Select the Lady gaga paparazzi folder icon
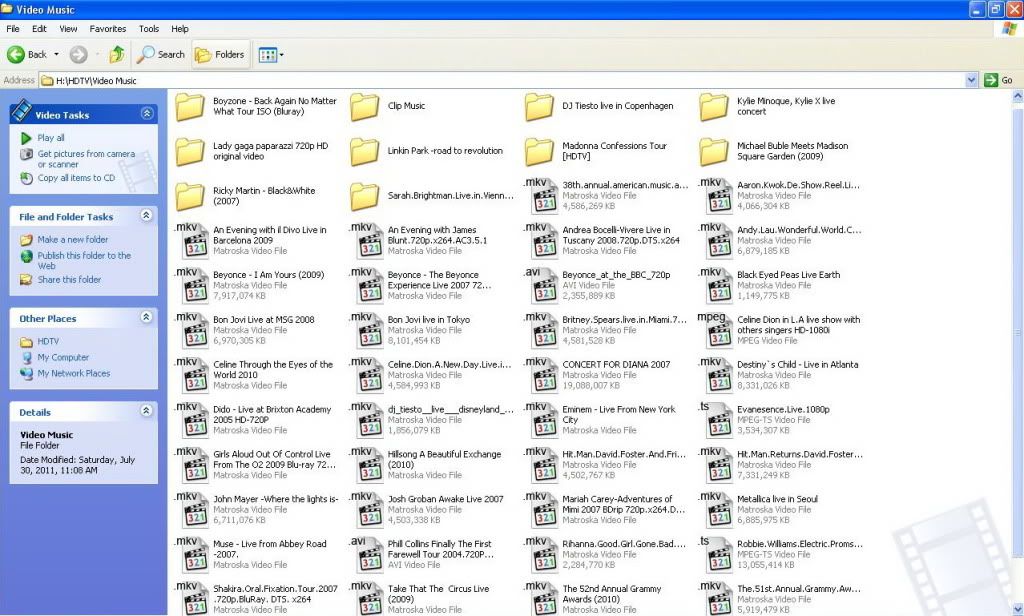 coord(190,152)
